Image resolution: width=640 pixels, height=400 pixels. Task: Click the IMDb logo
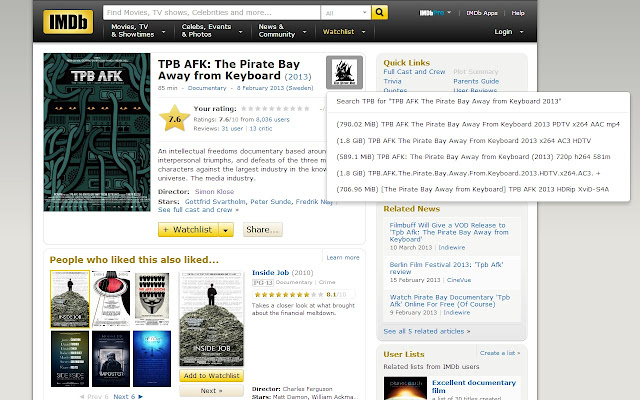68,22
